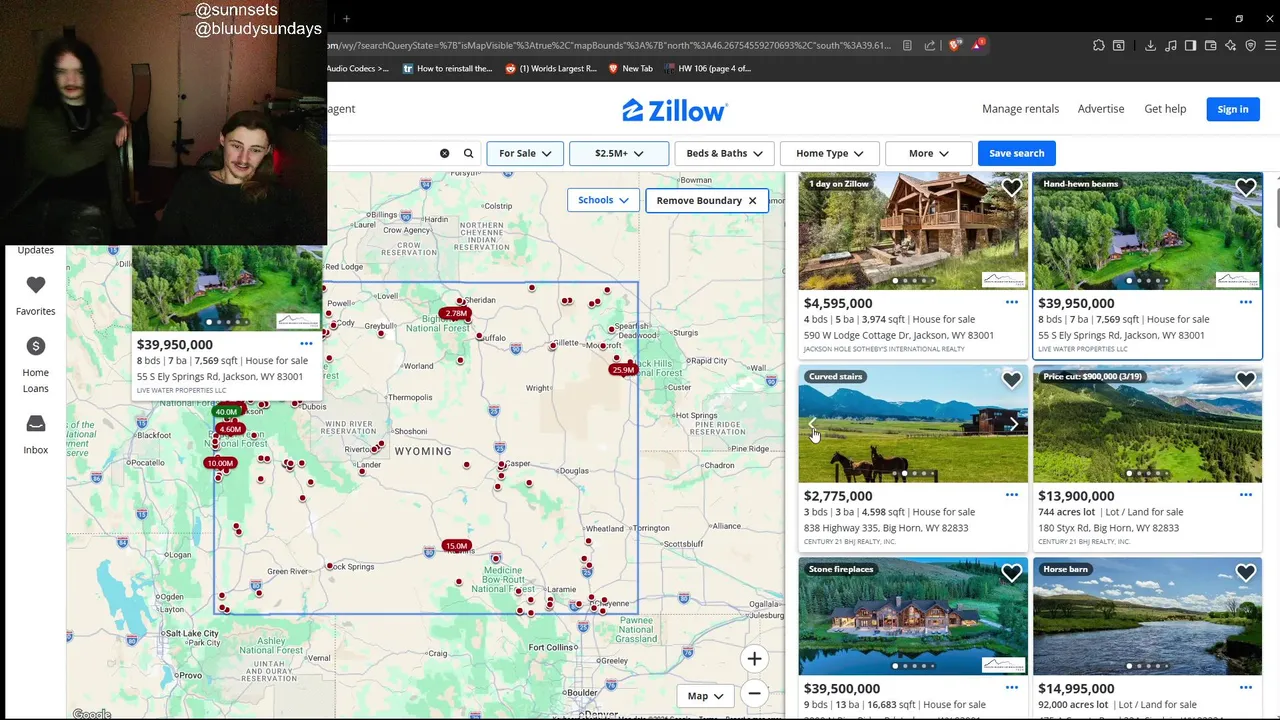Image resolution: width=1280 pixels, height=720 pixels.
Task: Save the 838 Highway 335 home heart
Action: (1012, 380)
